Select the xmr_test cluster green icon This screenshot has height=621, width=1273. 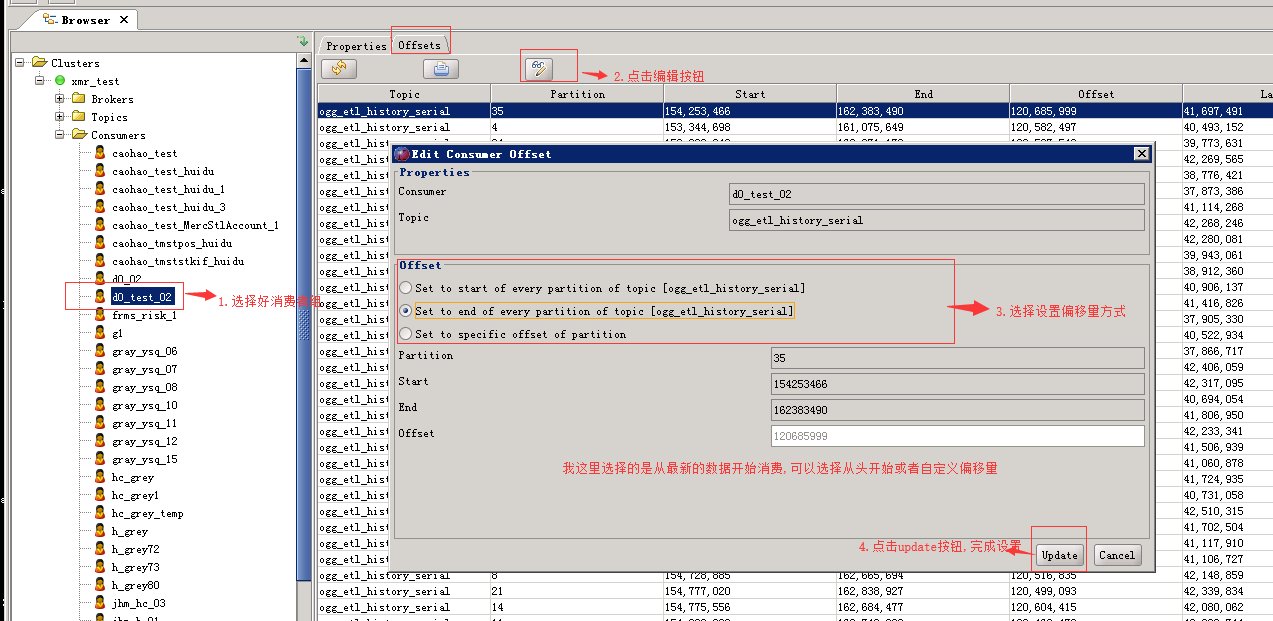pyautogui.click(x=60, y=81)
